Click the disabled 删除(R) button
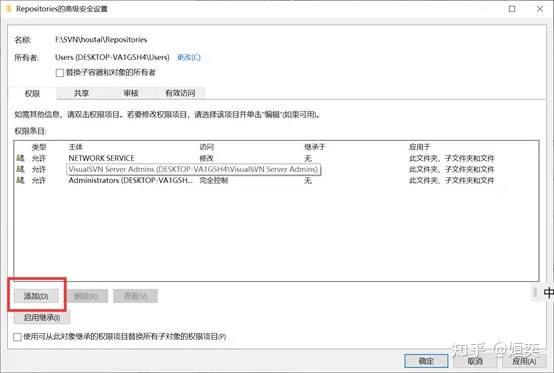 coord(86,296)
